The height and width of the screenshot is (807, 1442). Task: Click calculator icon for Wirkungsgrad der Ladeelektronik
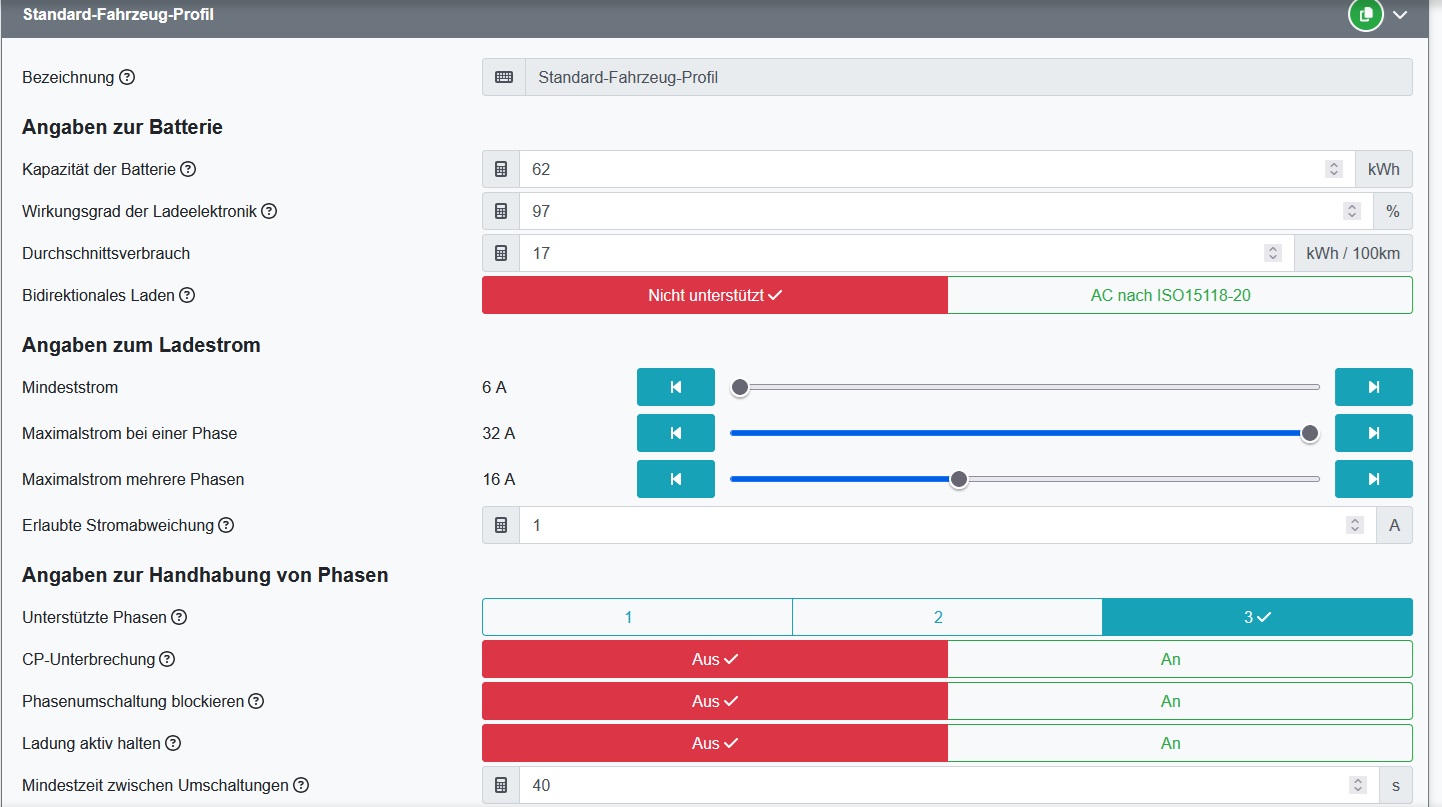[501, 211]
